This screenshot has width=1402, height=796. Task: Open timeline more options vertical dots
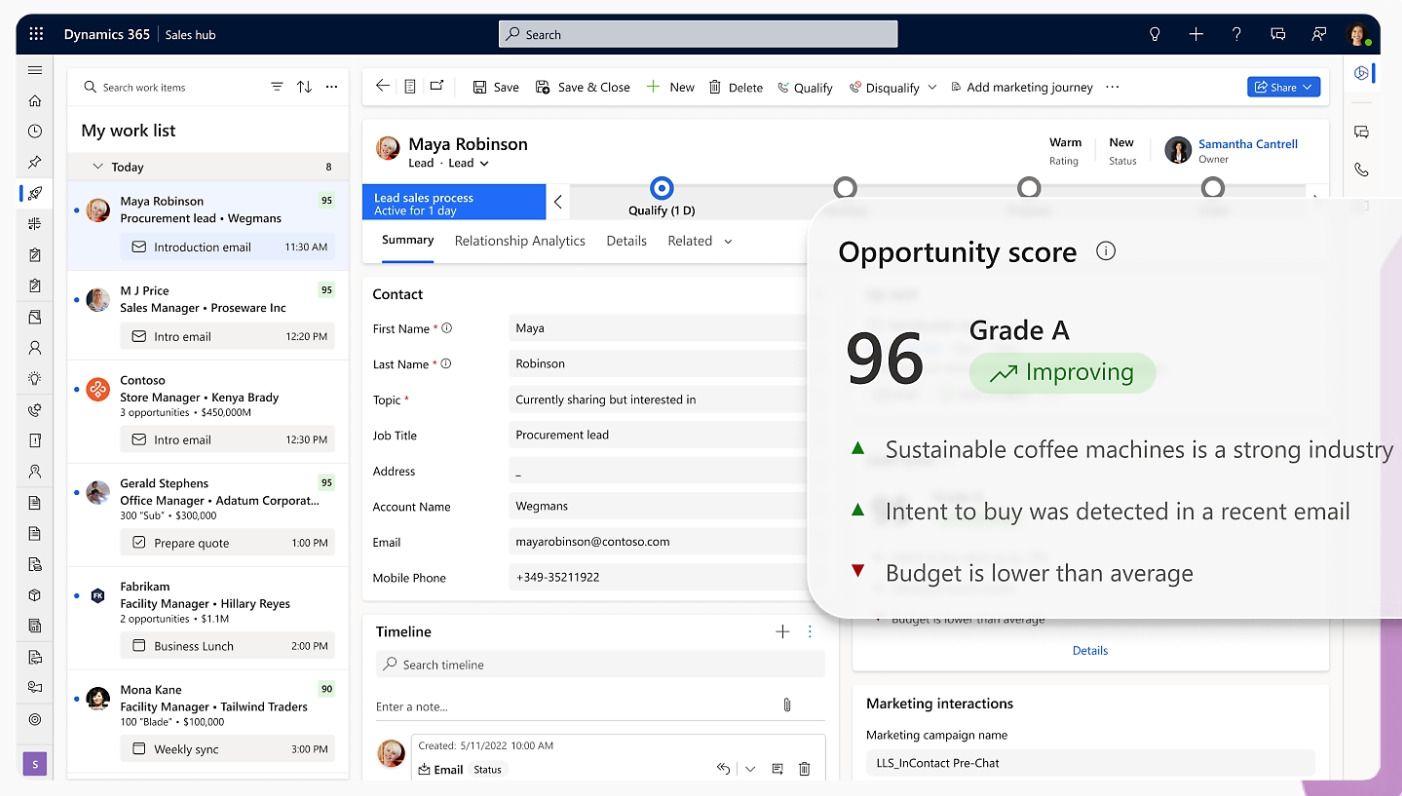click(x=810, y=631)
